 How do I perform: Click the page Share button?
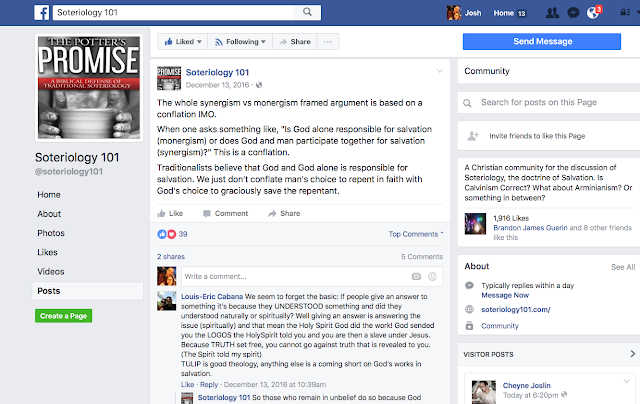coord(295,42)
